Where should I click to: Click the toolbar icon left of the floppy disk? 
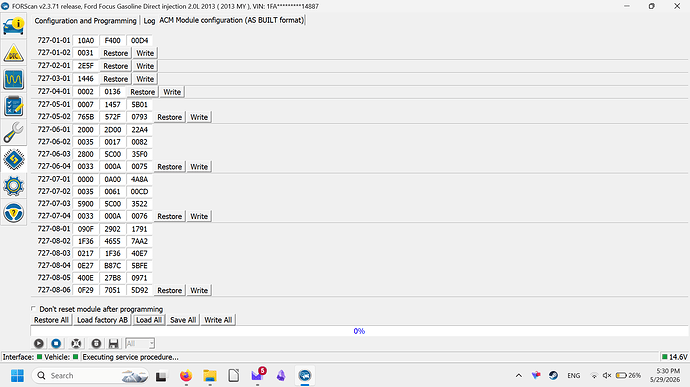[96, 343]
